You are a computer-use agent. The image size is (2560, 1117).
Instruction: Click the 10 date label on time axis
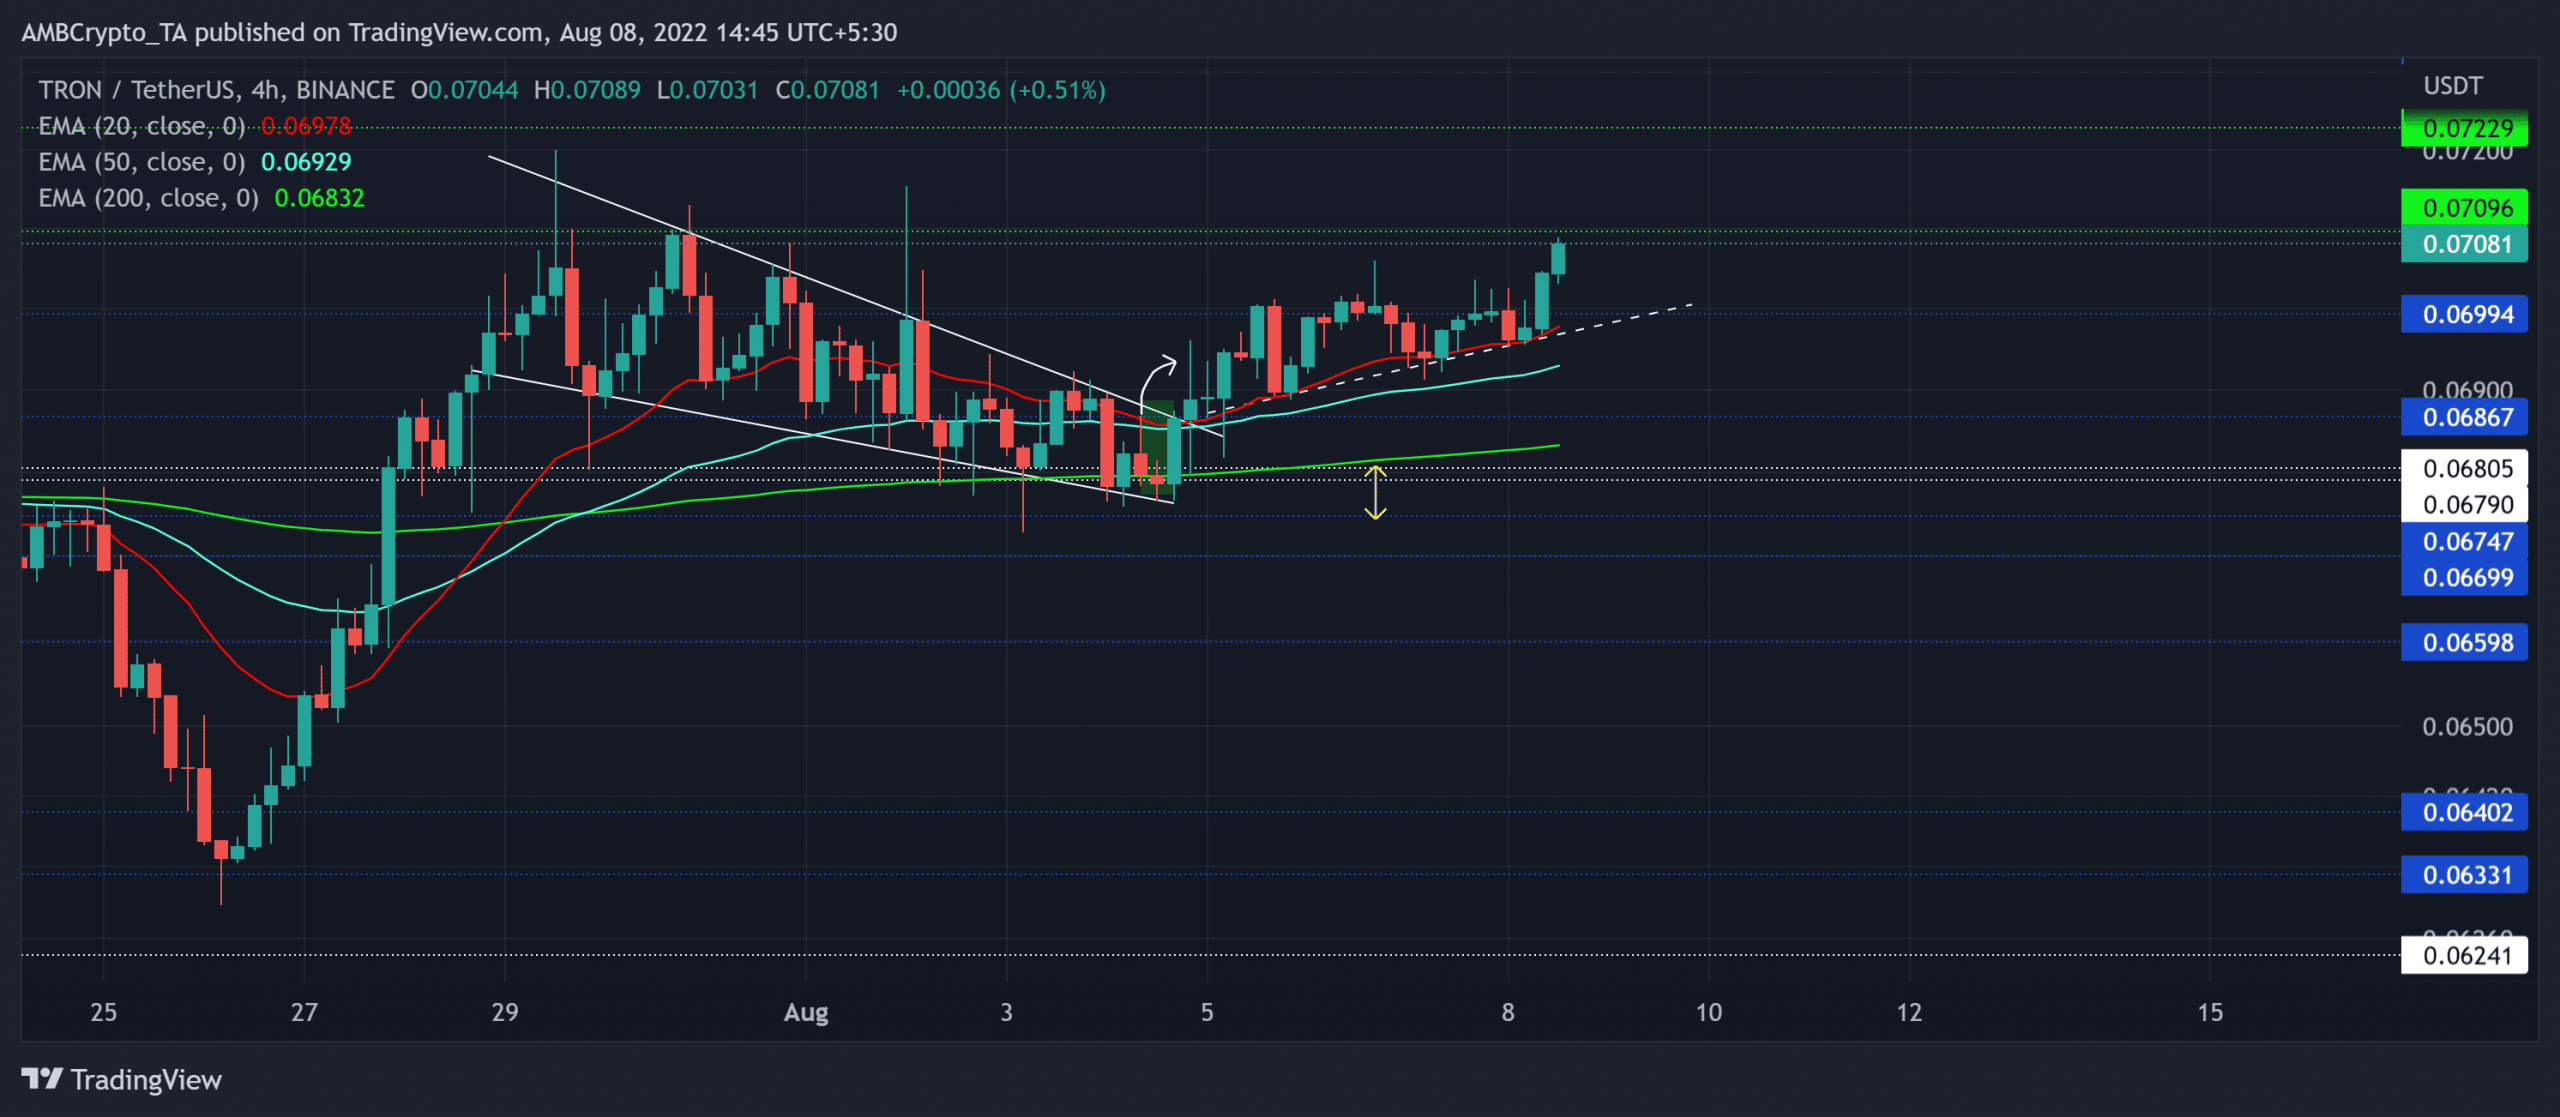[1709, 1012]
